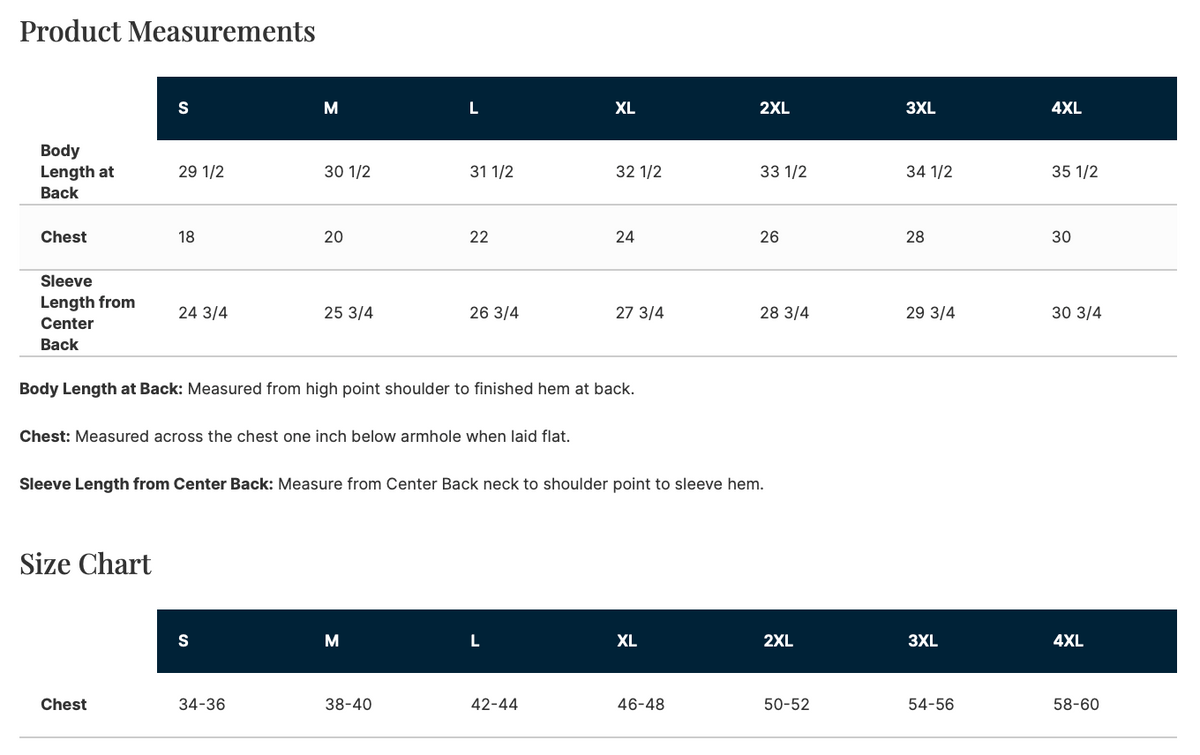Select the 2XL header in Size Chart table
Image resolution: width=1200 pixels, height=755 pixels.
[x=778, y=641]
